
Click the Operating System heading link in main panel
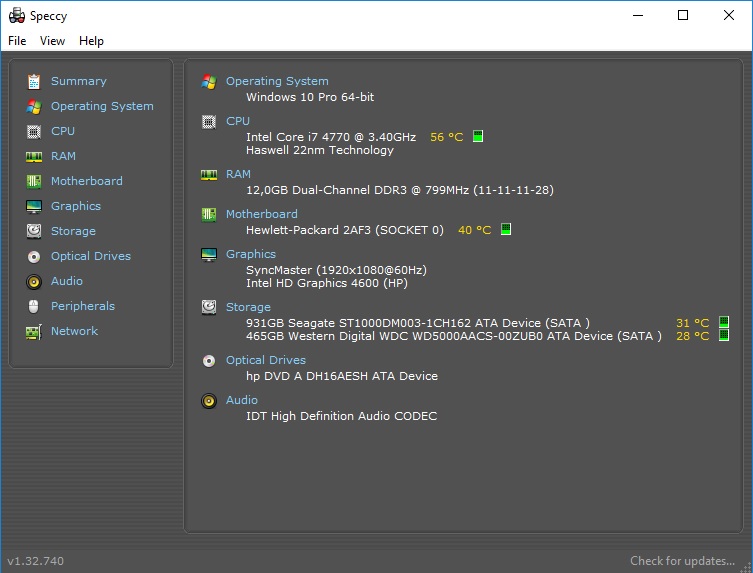pos(277,81)
